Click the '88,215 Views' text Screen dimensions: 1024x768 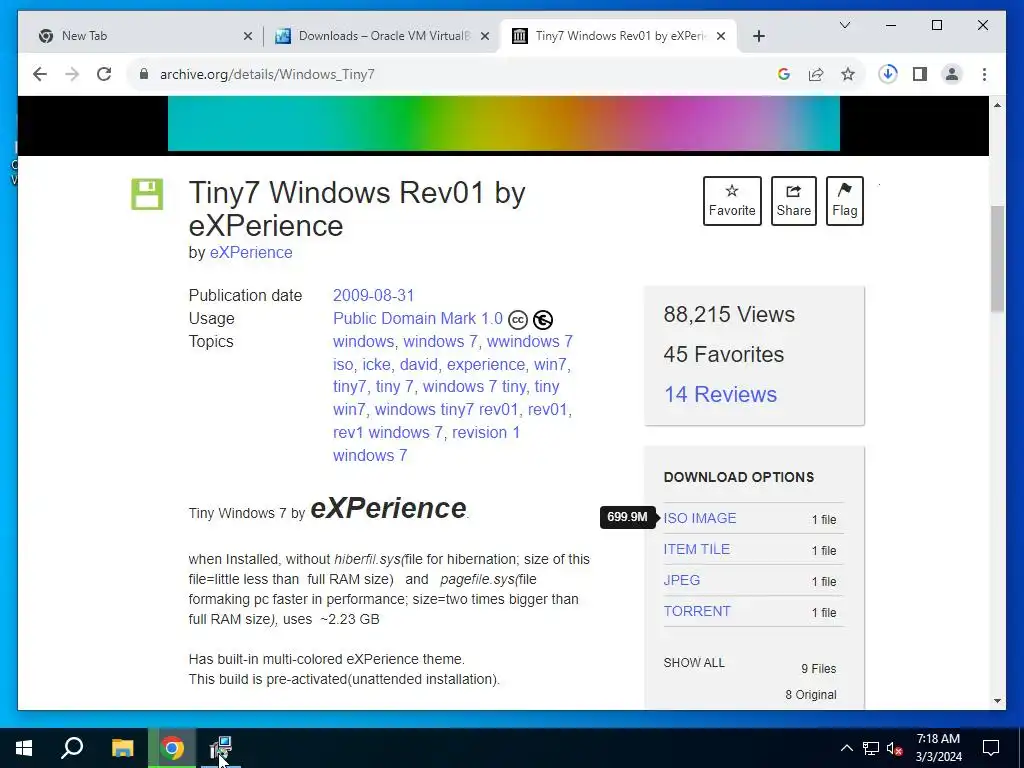coord(729,315)
